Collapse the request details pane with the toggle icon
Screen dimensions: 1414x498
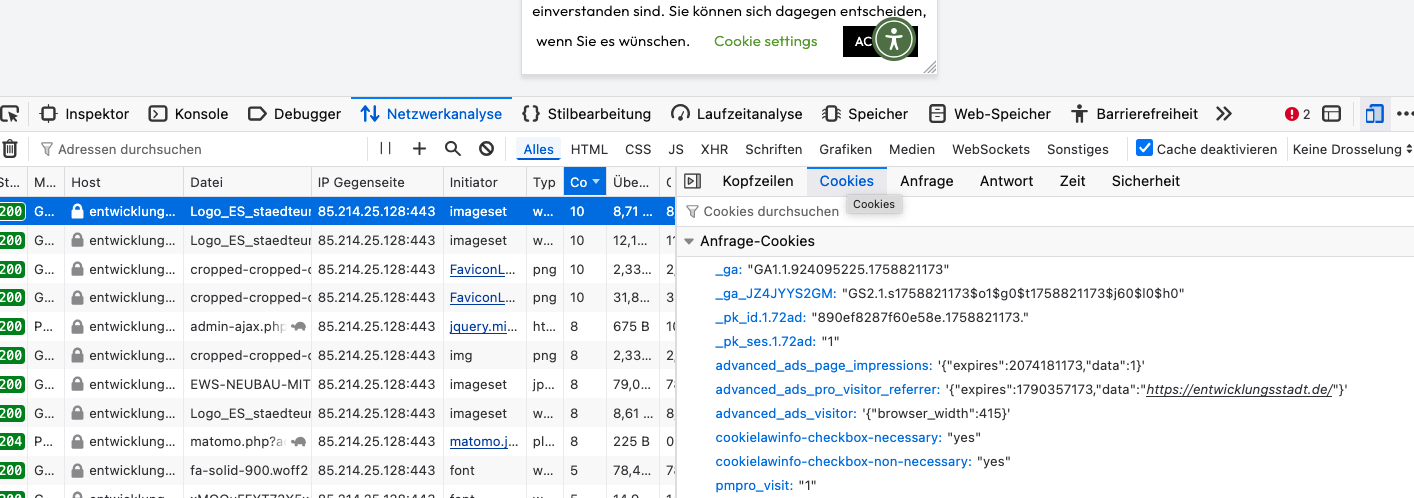point(692,181)
